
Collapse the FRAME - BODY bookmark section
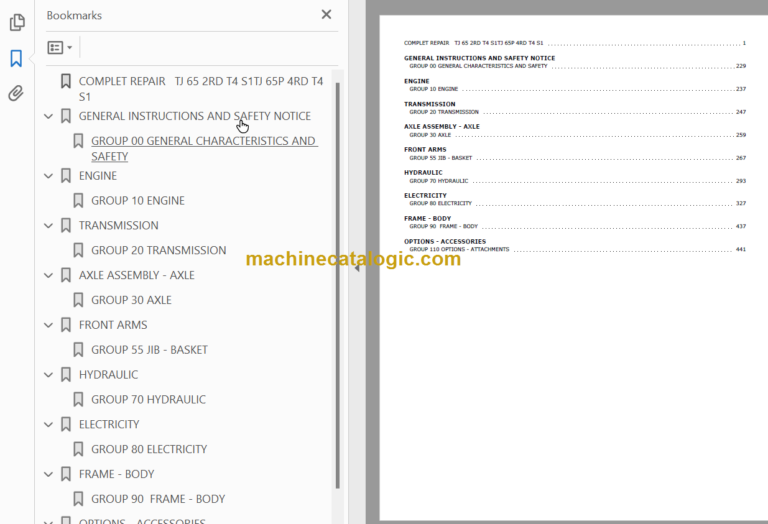coord(48,475)
